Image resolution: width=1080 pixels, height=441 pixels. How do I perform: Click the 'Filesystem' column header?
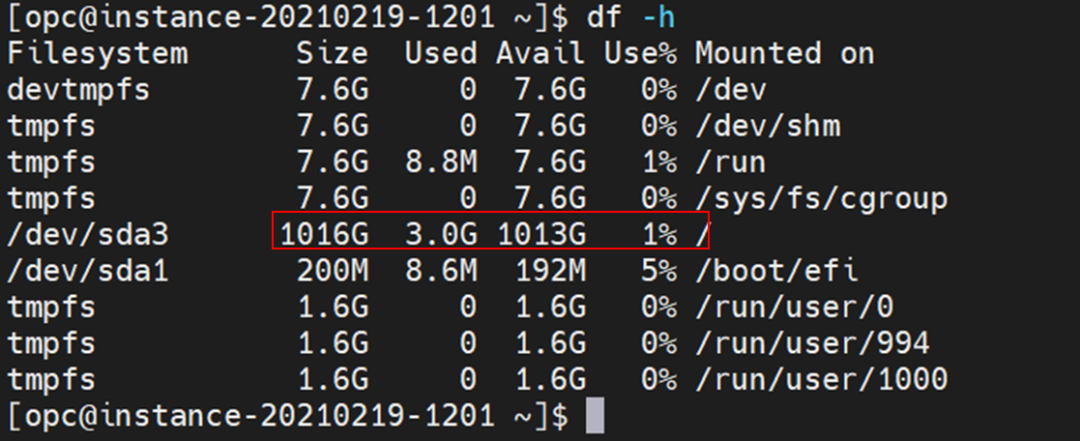[97, 54]
